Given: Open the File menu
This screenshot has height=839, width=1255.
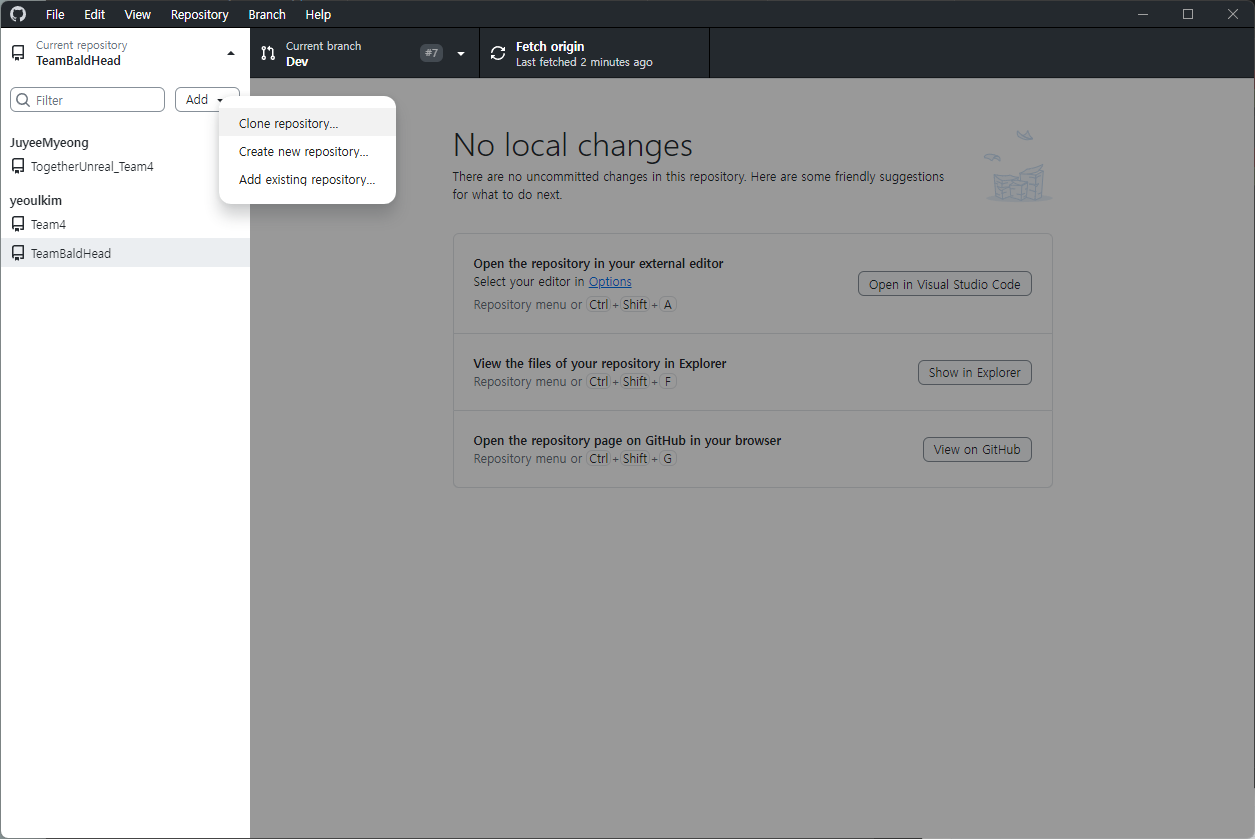Looking at the screenshot, I should pos(55,14).
